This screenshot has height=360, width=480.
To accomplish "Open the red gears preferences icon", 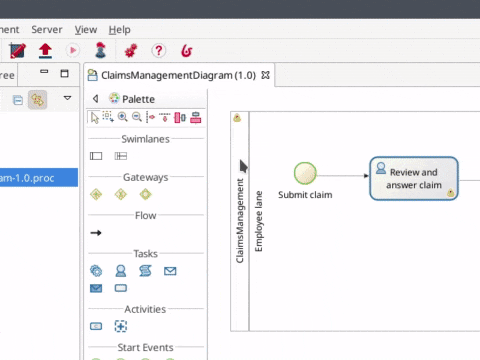I will [x=131, y=51].
